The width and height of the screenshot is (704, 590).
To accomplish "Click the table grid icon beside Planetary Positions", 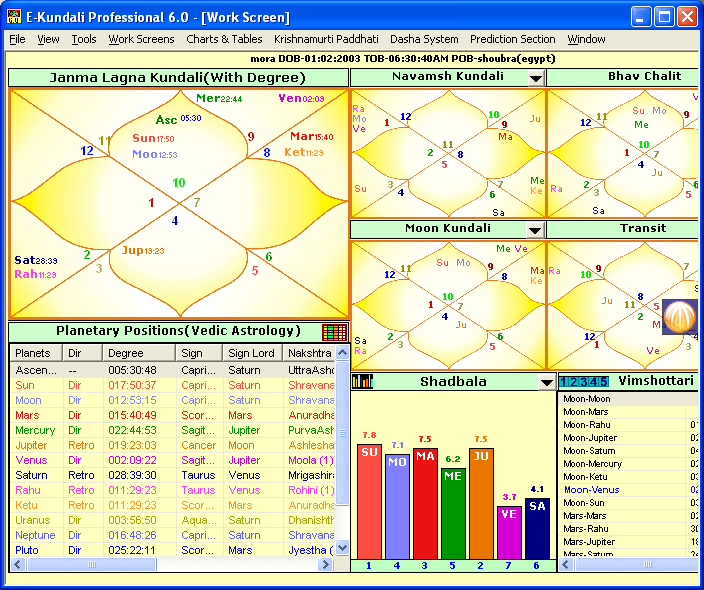I will click(334, 332).
